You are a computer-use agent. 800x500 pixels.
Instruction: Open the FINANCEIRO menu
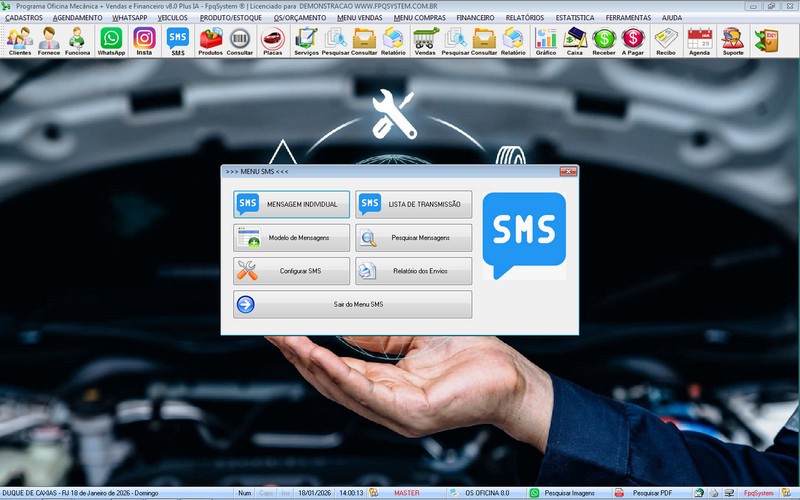point(476,18)
